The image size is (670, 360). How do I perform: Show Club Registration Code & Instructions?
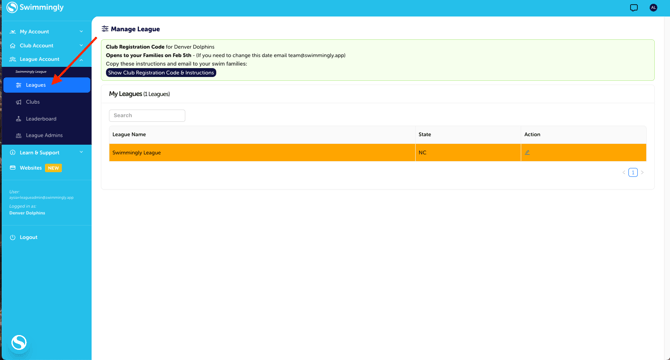161,73
